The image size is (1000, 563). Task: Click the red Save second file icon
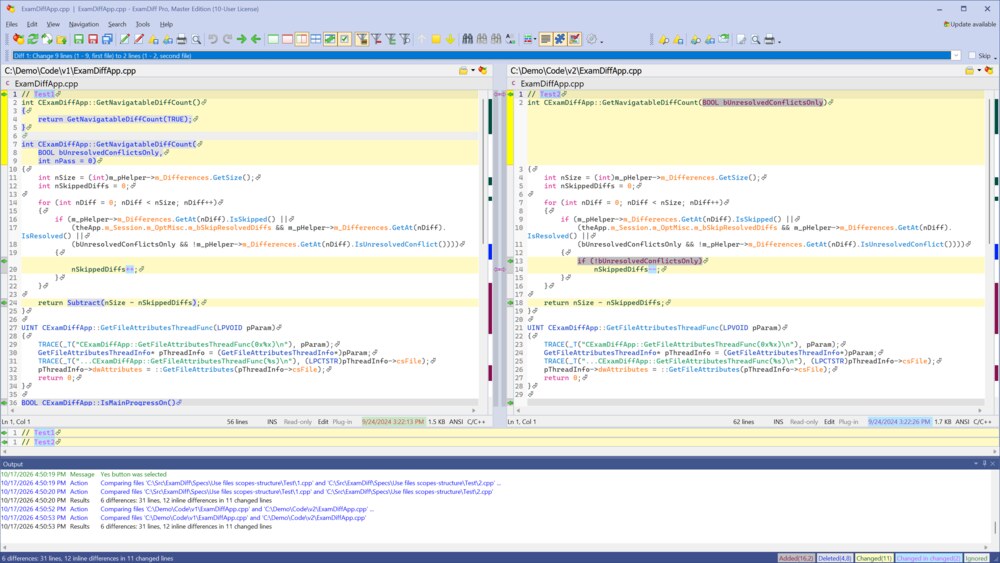[x=92, y=40]
